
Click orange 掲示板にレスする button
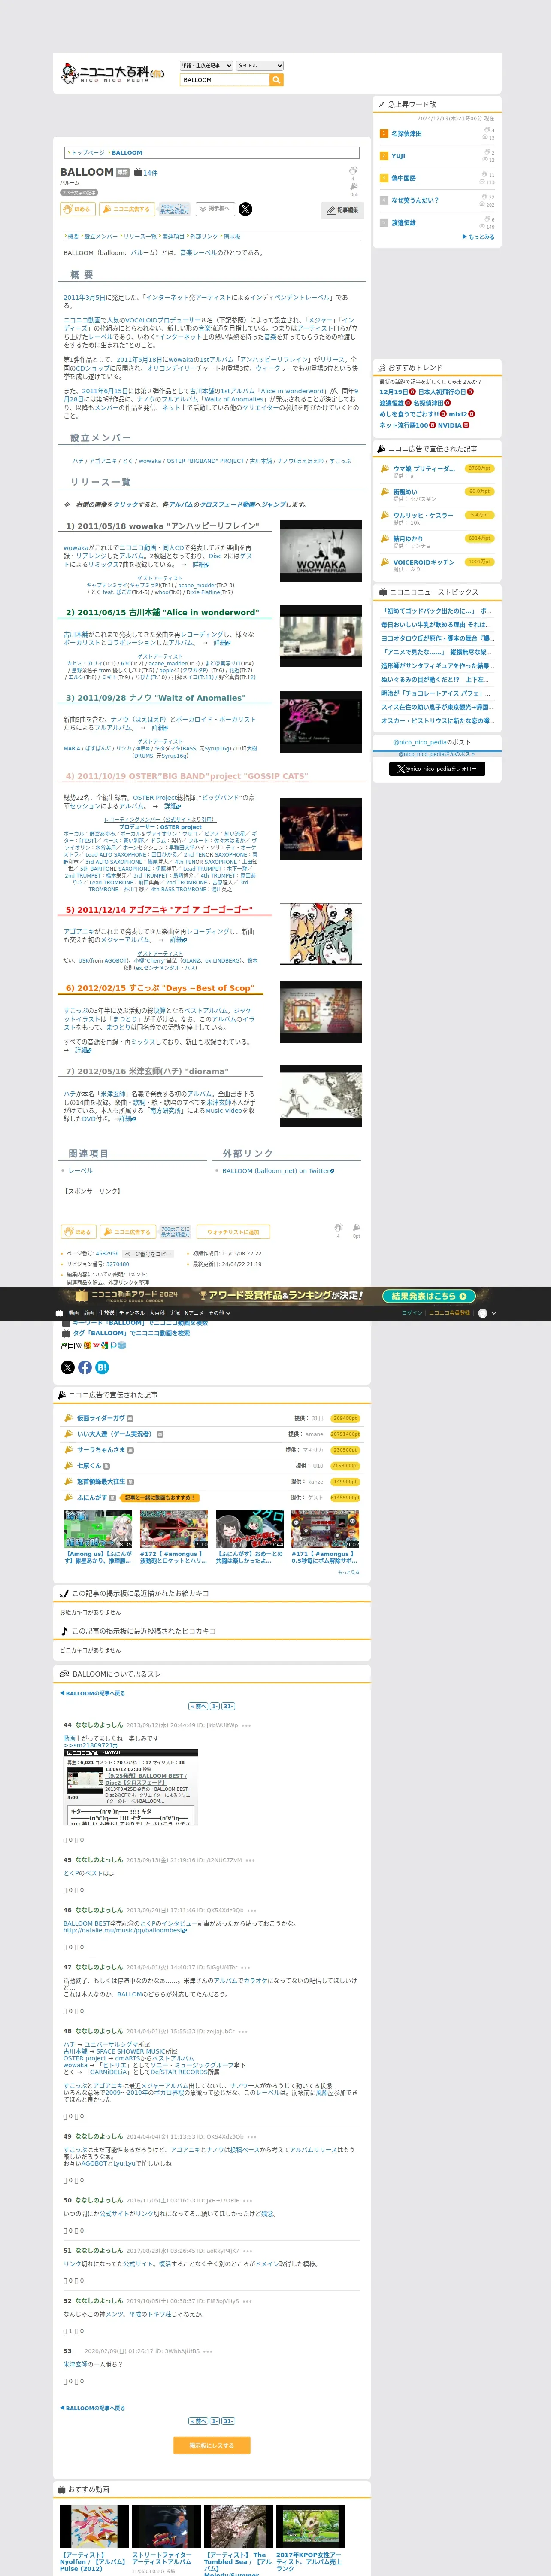pos(212,2445)
